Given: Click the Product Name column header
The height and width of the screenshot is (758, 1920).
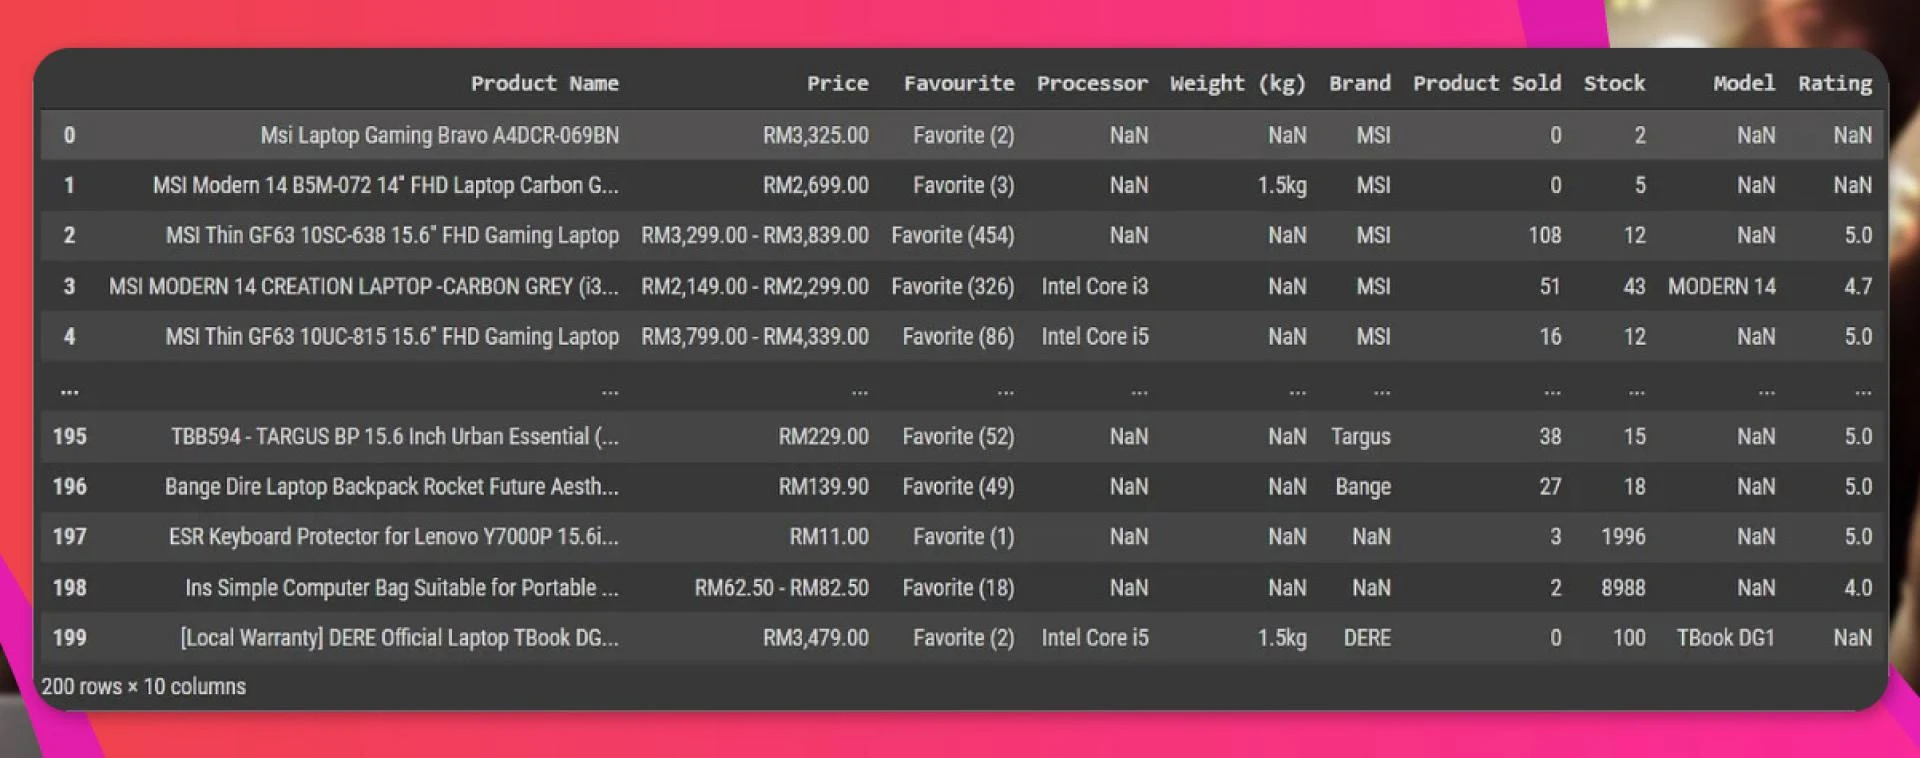Looking at the screenshot, I should click(x=544, y=83).
